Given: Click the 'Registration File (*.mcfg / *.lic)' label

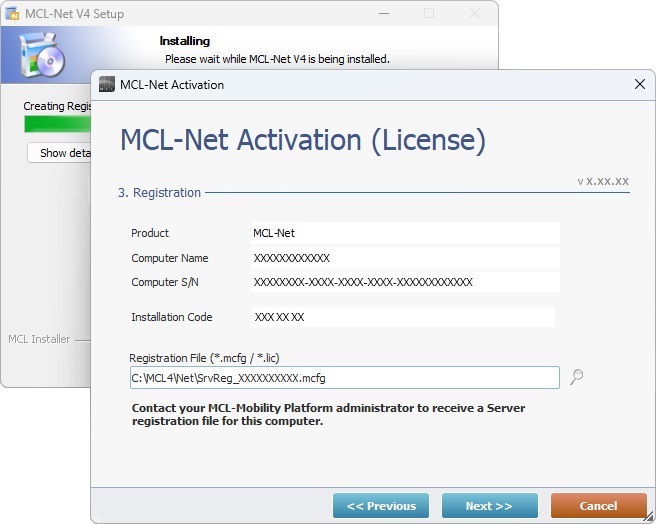Looking at the screenshot, I should pyautogui.click(x=204, y=358).
